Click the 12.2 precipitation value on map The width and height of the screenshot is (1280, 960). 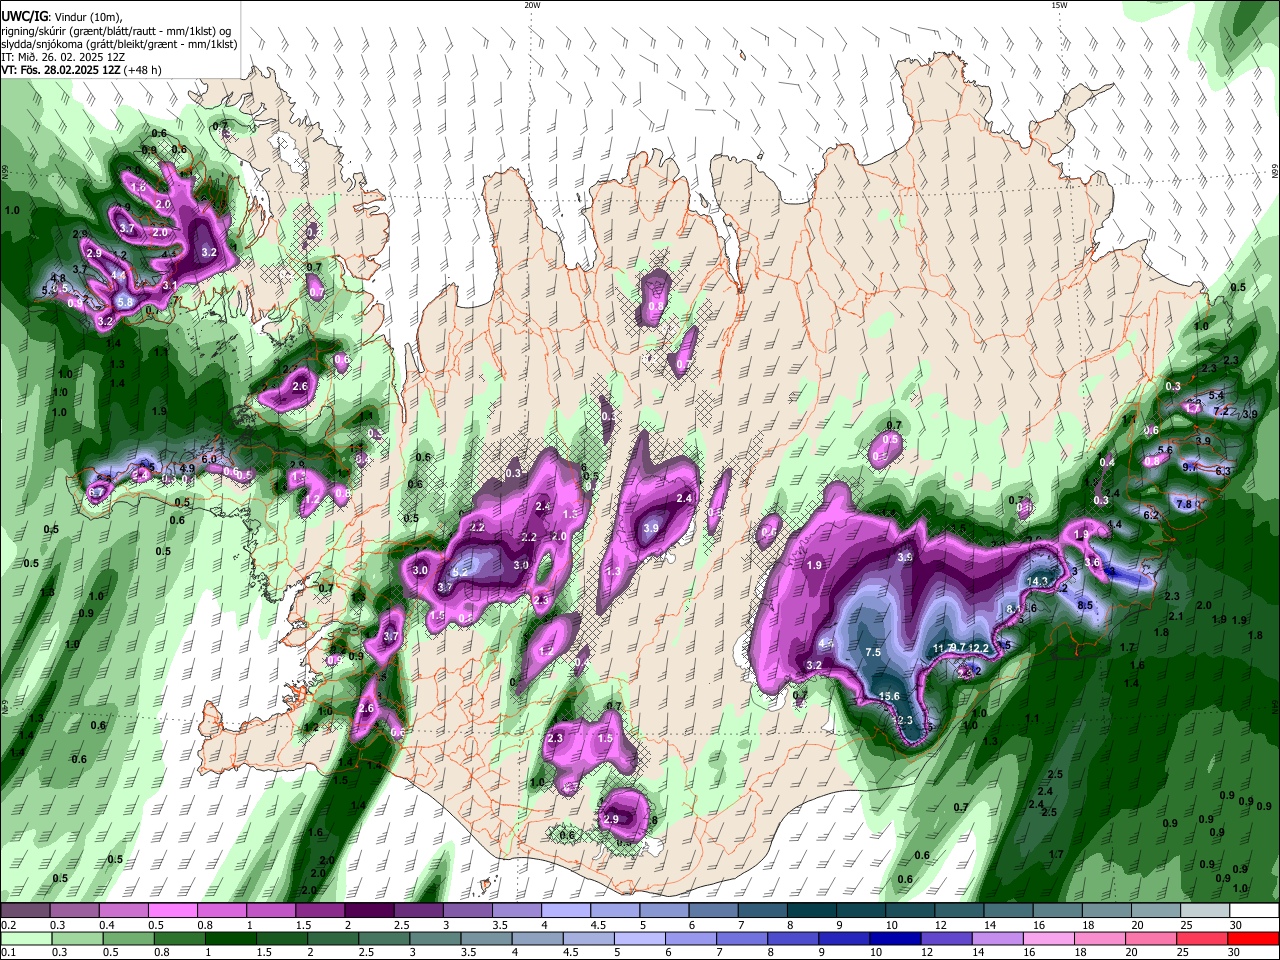(979, 648)
